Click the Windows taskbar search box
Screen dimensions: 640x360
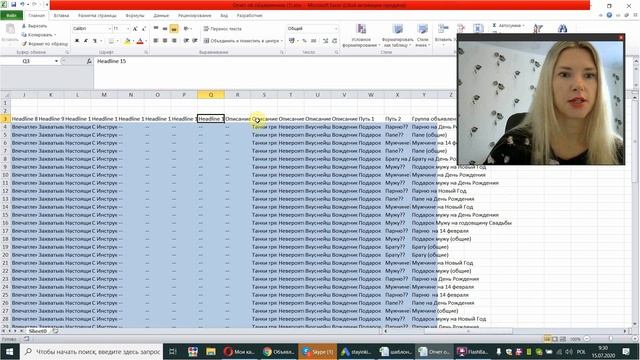[x=92, y=351]
